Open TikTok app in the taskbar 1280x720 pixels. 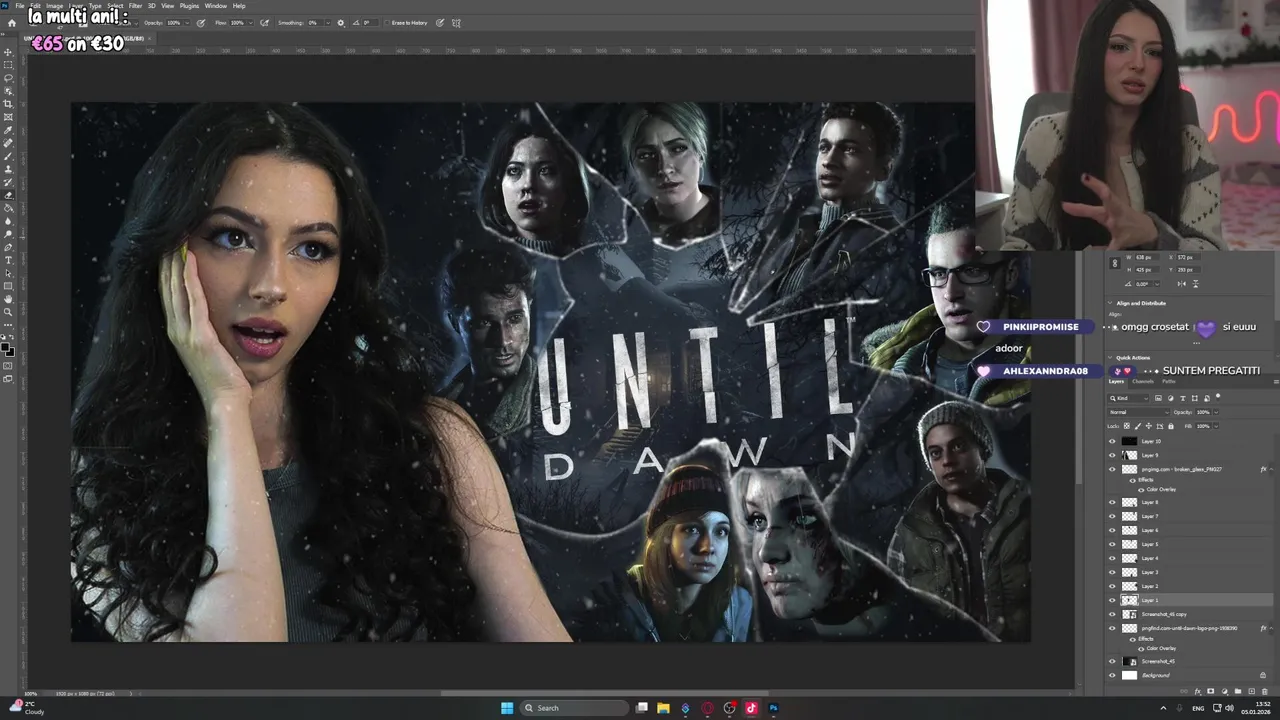click(751, 708)
